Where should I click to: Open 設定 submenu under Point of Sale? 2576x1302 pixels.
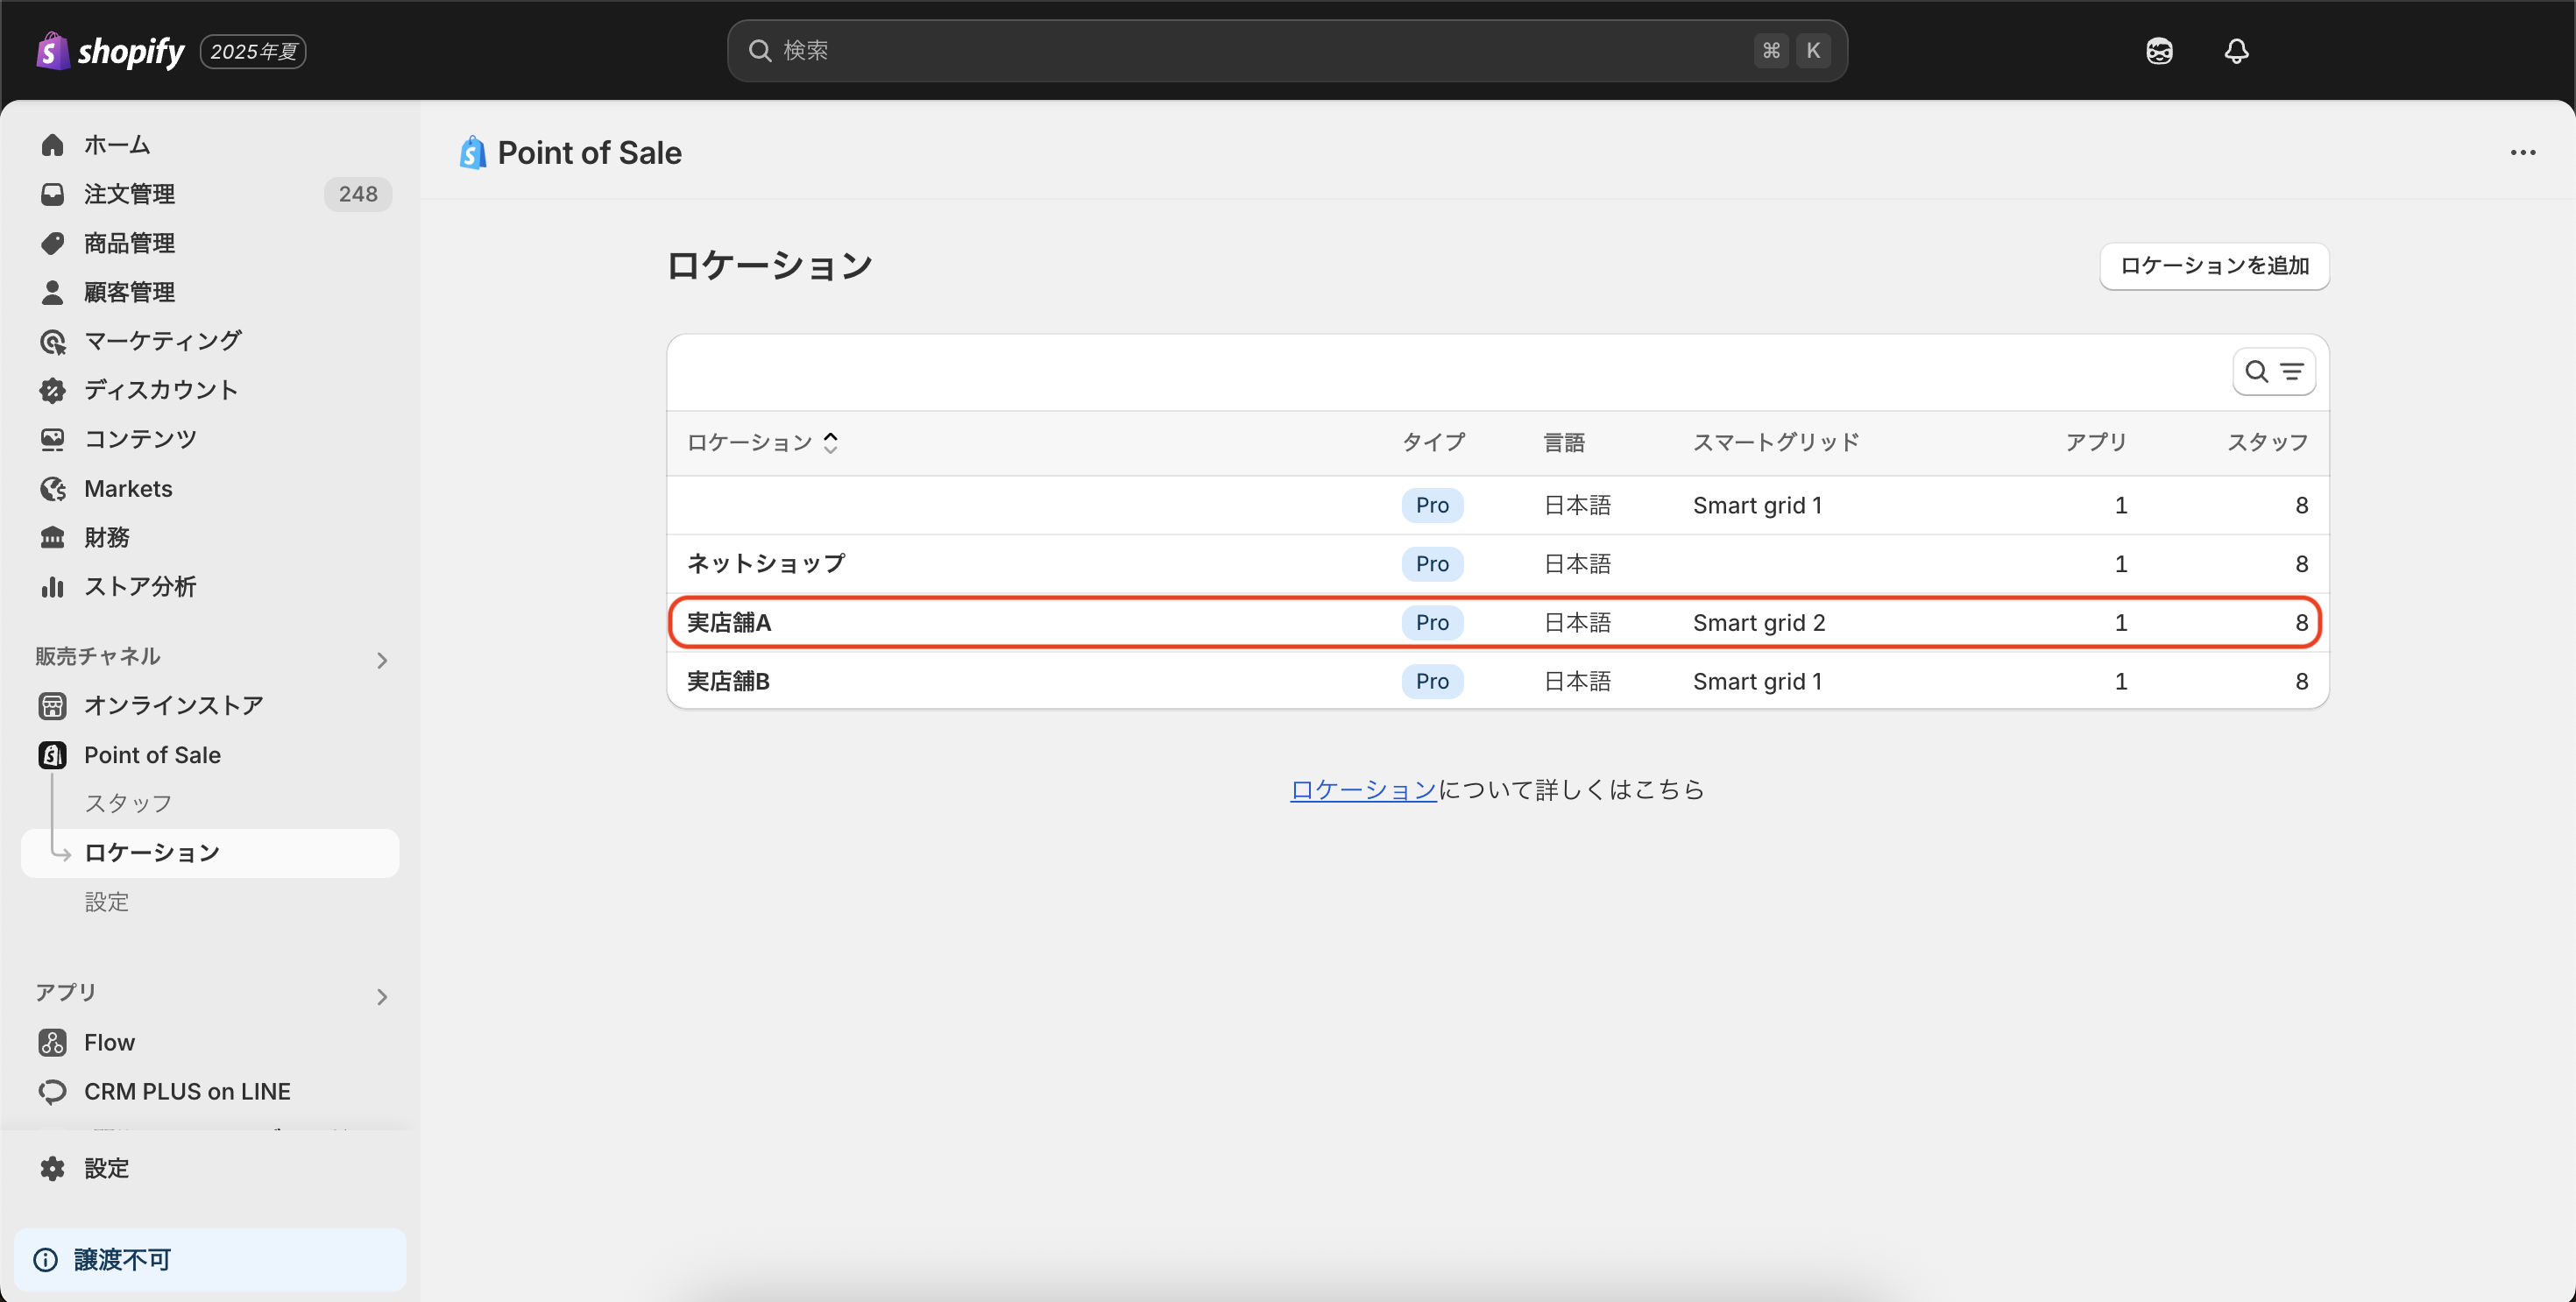(106, 901)
